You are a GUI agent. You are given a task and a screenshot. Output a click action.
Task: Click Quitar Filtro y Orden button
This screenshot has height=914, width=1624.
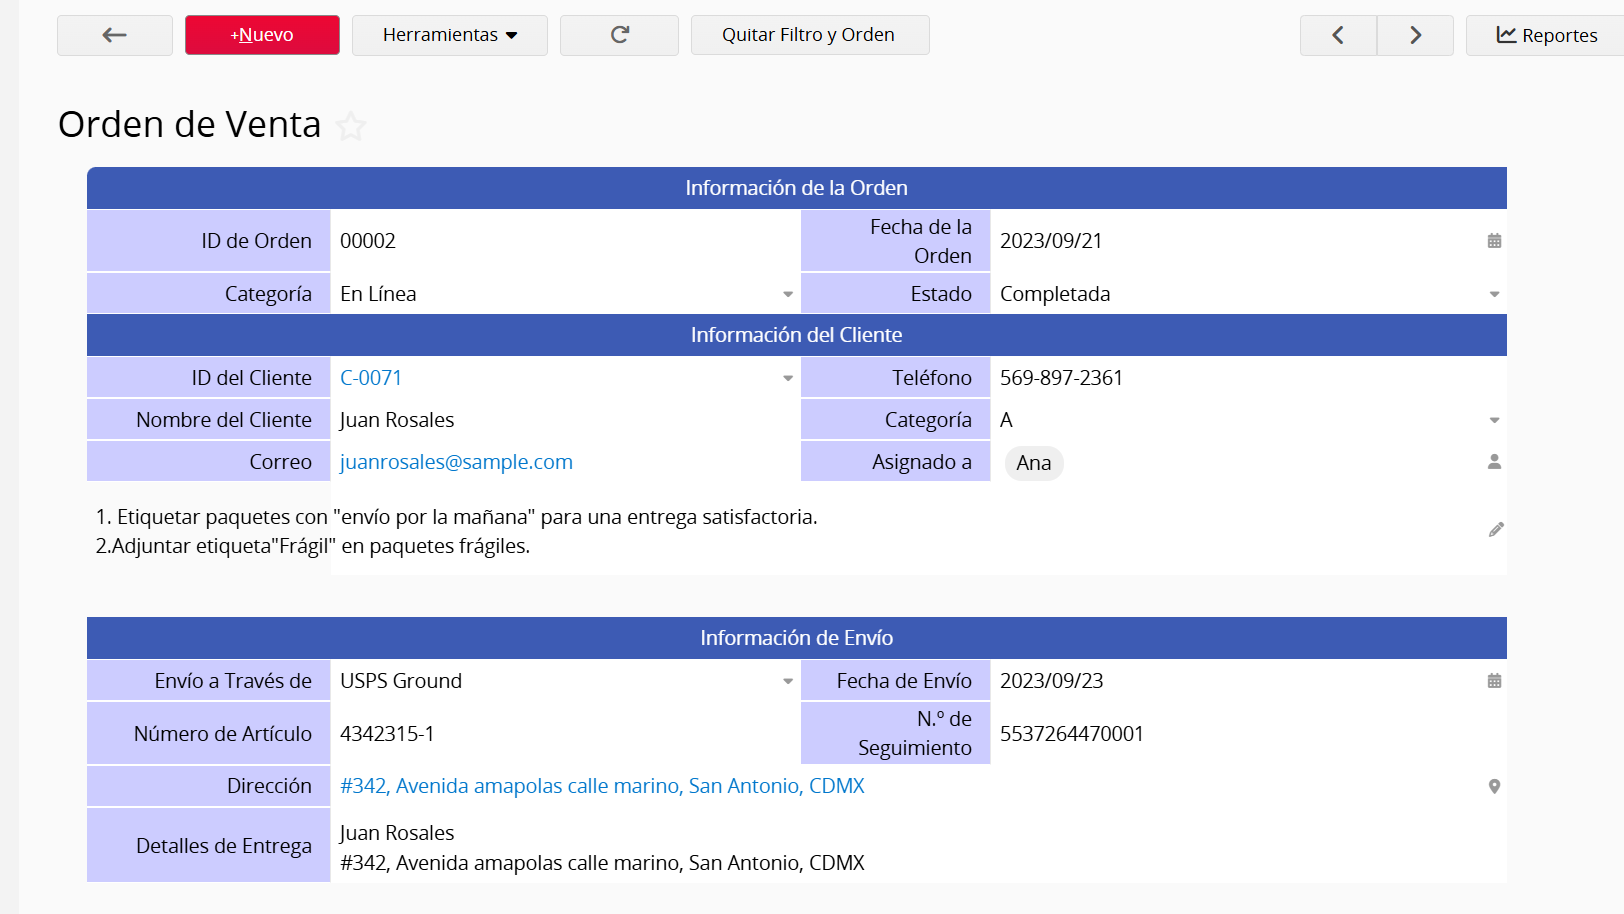pos(809,35)
